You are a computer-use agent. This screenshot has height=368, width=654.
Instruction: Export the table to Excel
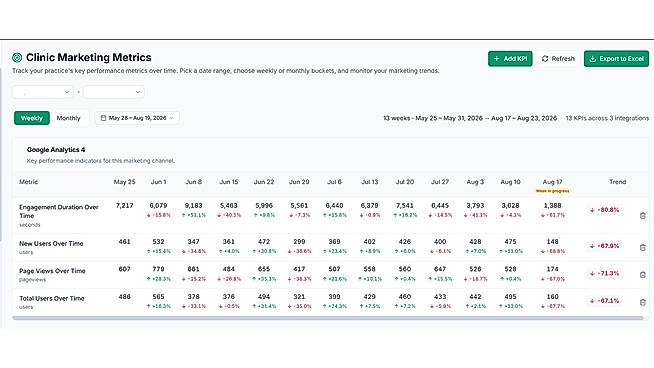(616, 59)
